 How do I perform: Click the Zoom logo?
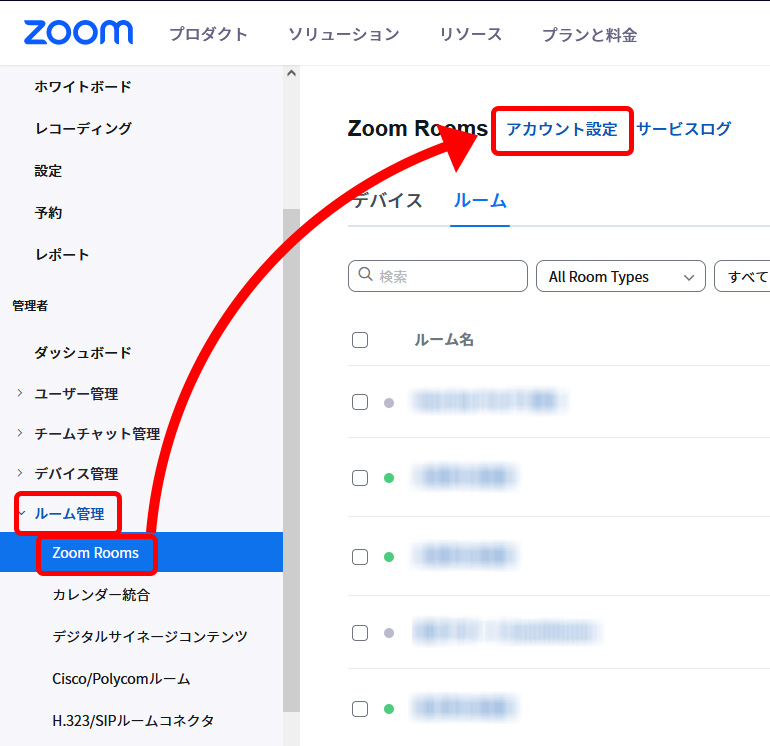point(79,32)
